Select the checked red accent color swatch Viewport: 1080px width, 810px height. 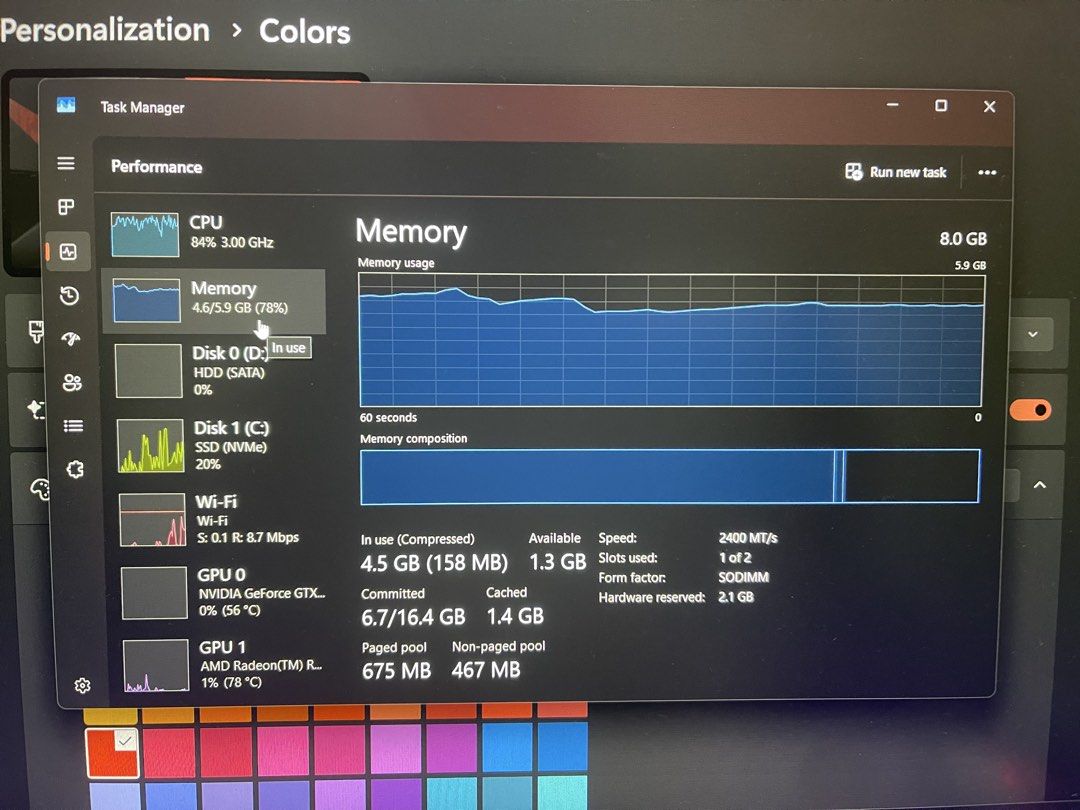[x=112, y=754]
